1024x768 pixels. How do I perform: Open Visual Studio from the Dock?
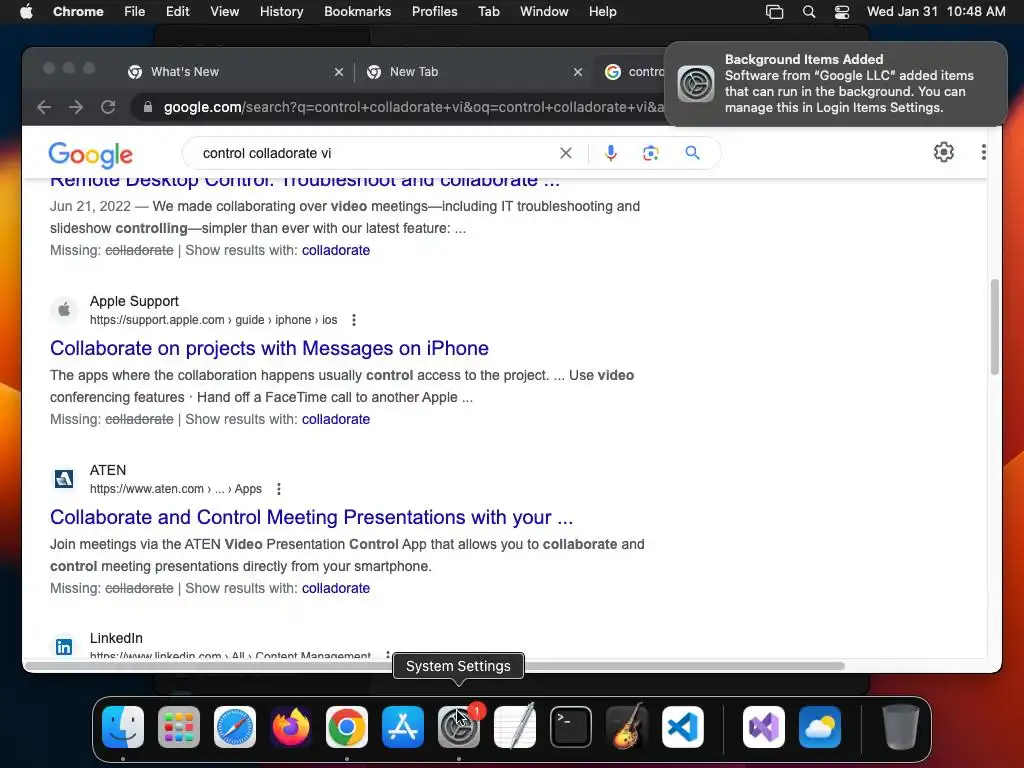[x=764, y=727]
